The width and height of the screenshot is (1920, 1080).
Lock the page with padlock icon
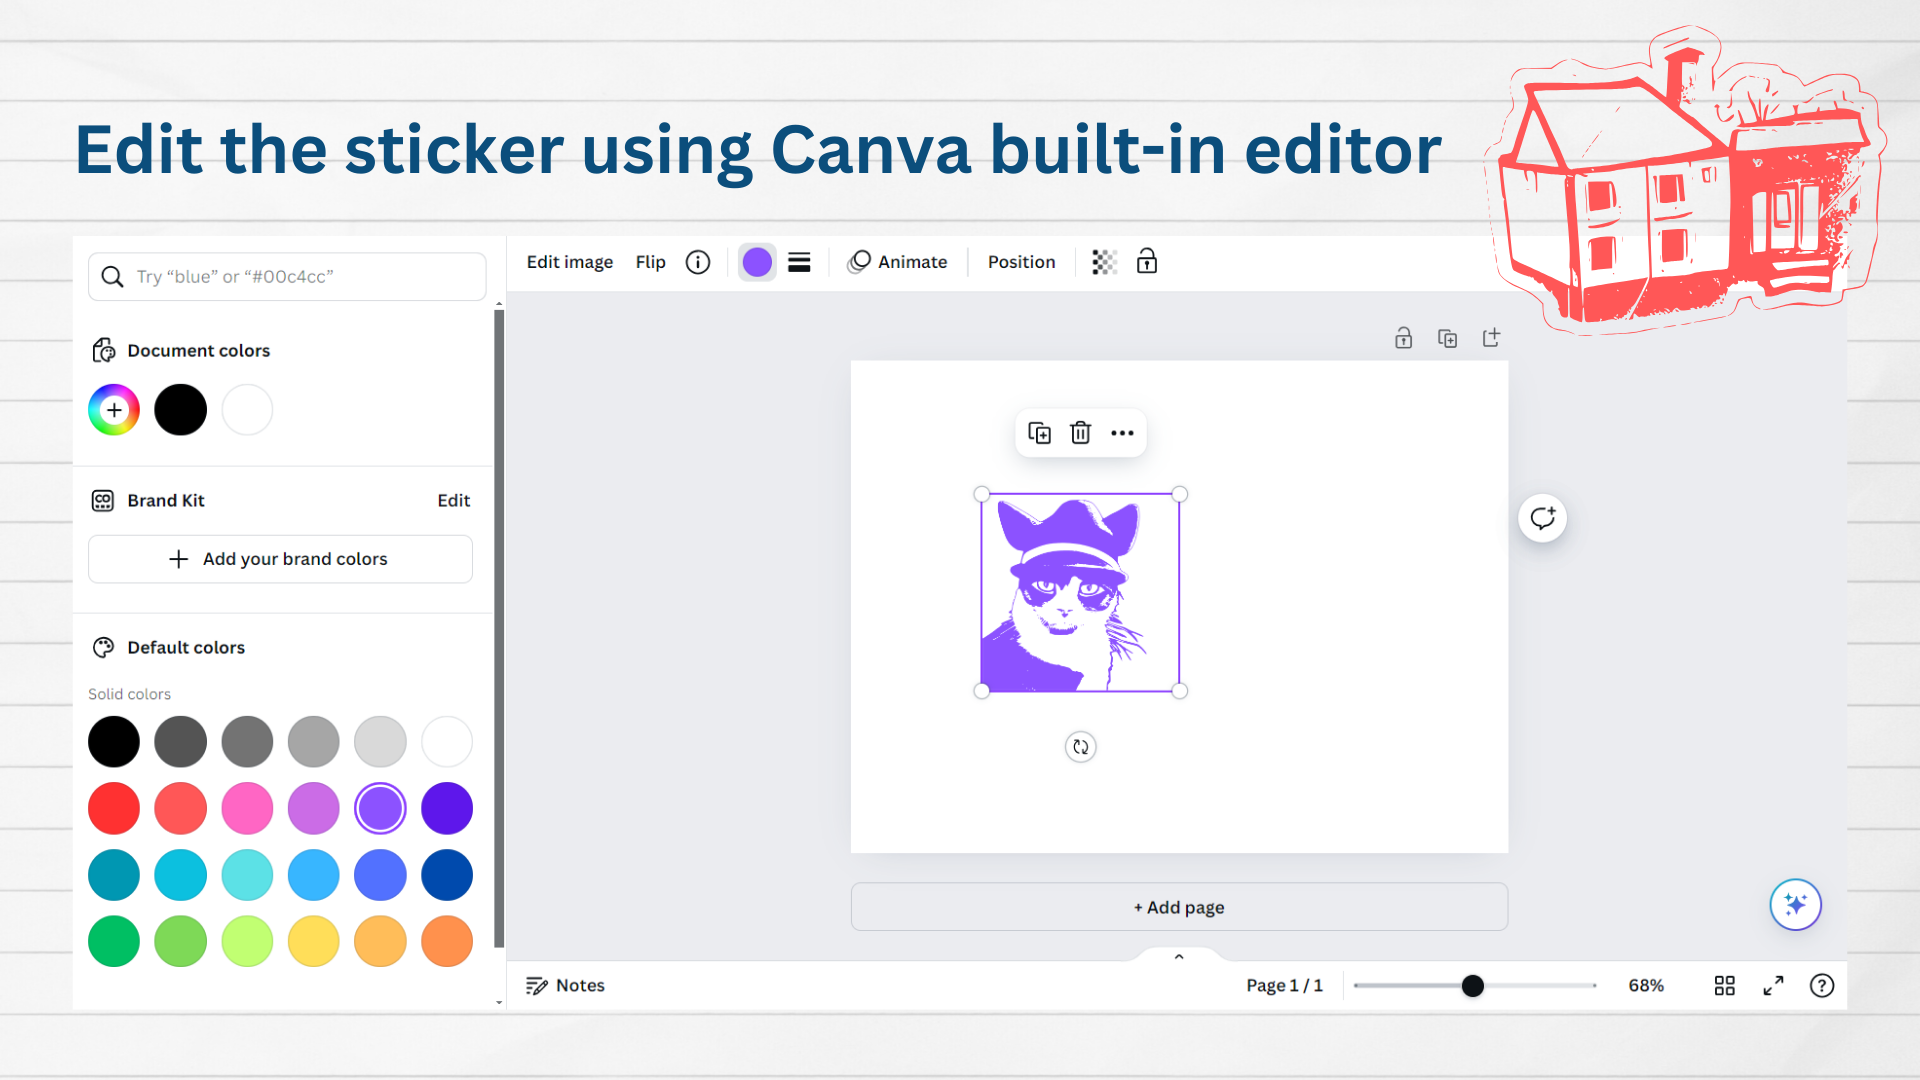click(1404, 338)
